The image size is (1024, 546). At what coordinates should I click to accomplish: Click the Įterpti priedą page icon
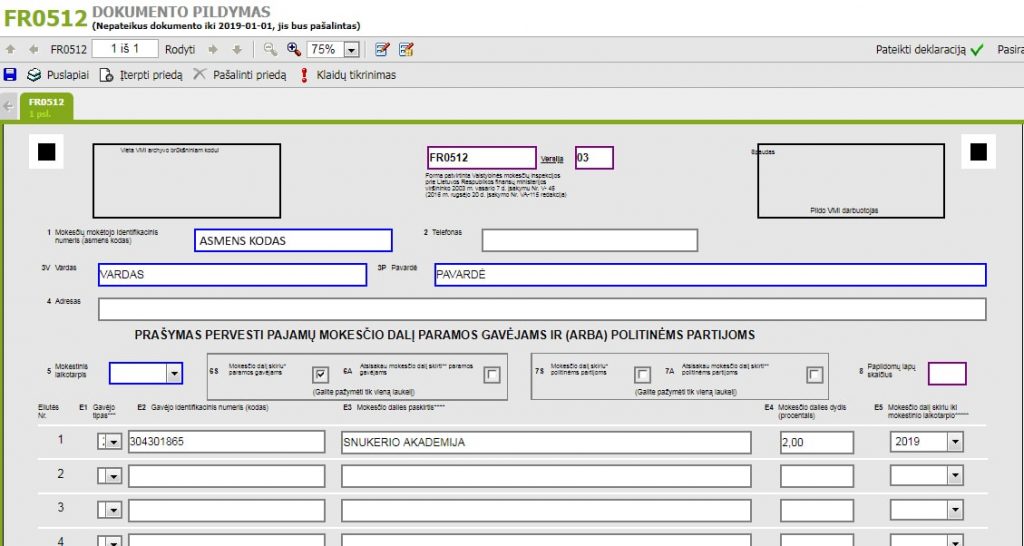pyautogui.click(x=106, y=75)
